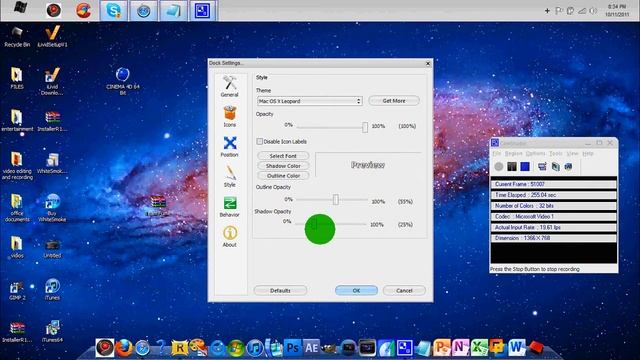Viewport: 640px width, 360px height.
Task: Launch Safari from the dock
Action: pos(142,348)
